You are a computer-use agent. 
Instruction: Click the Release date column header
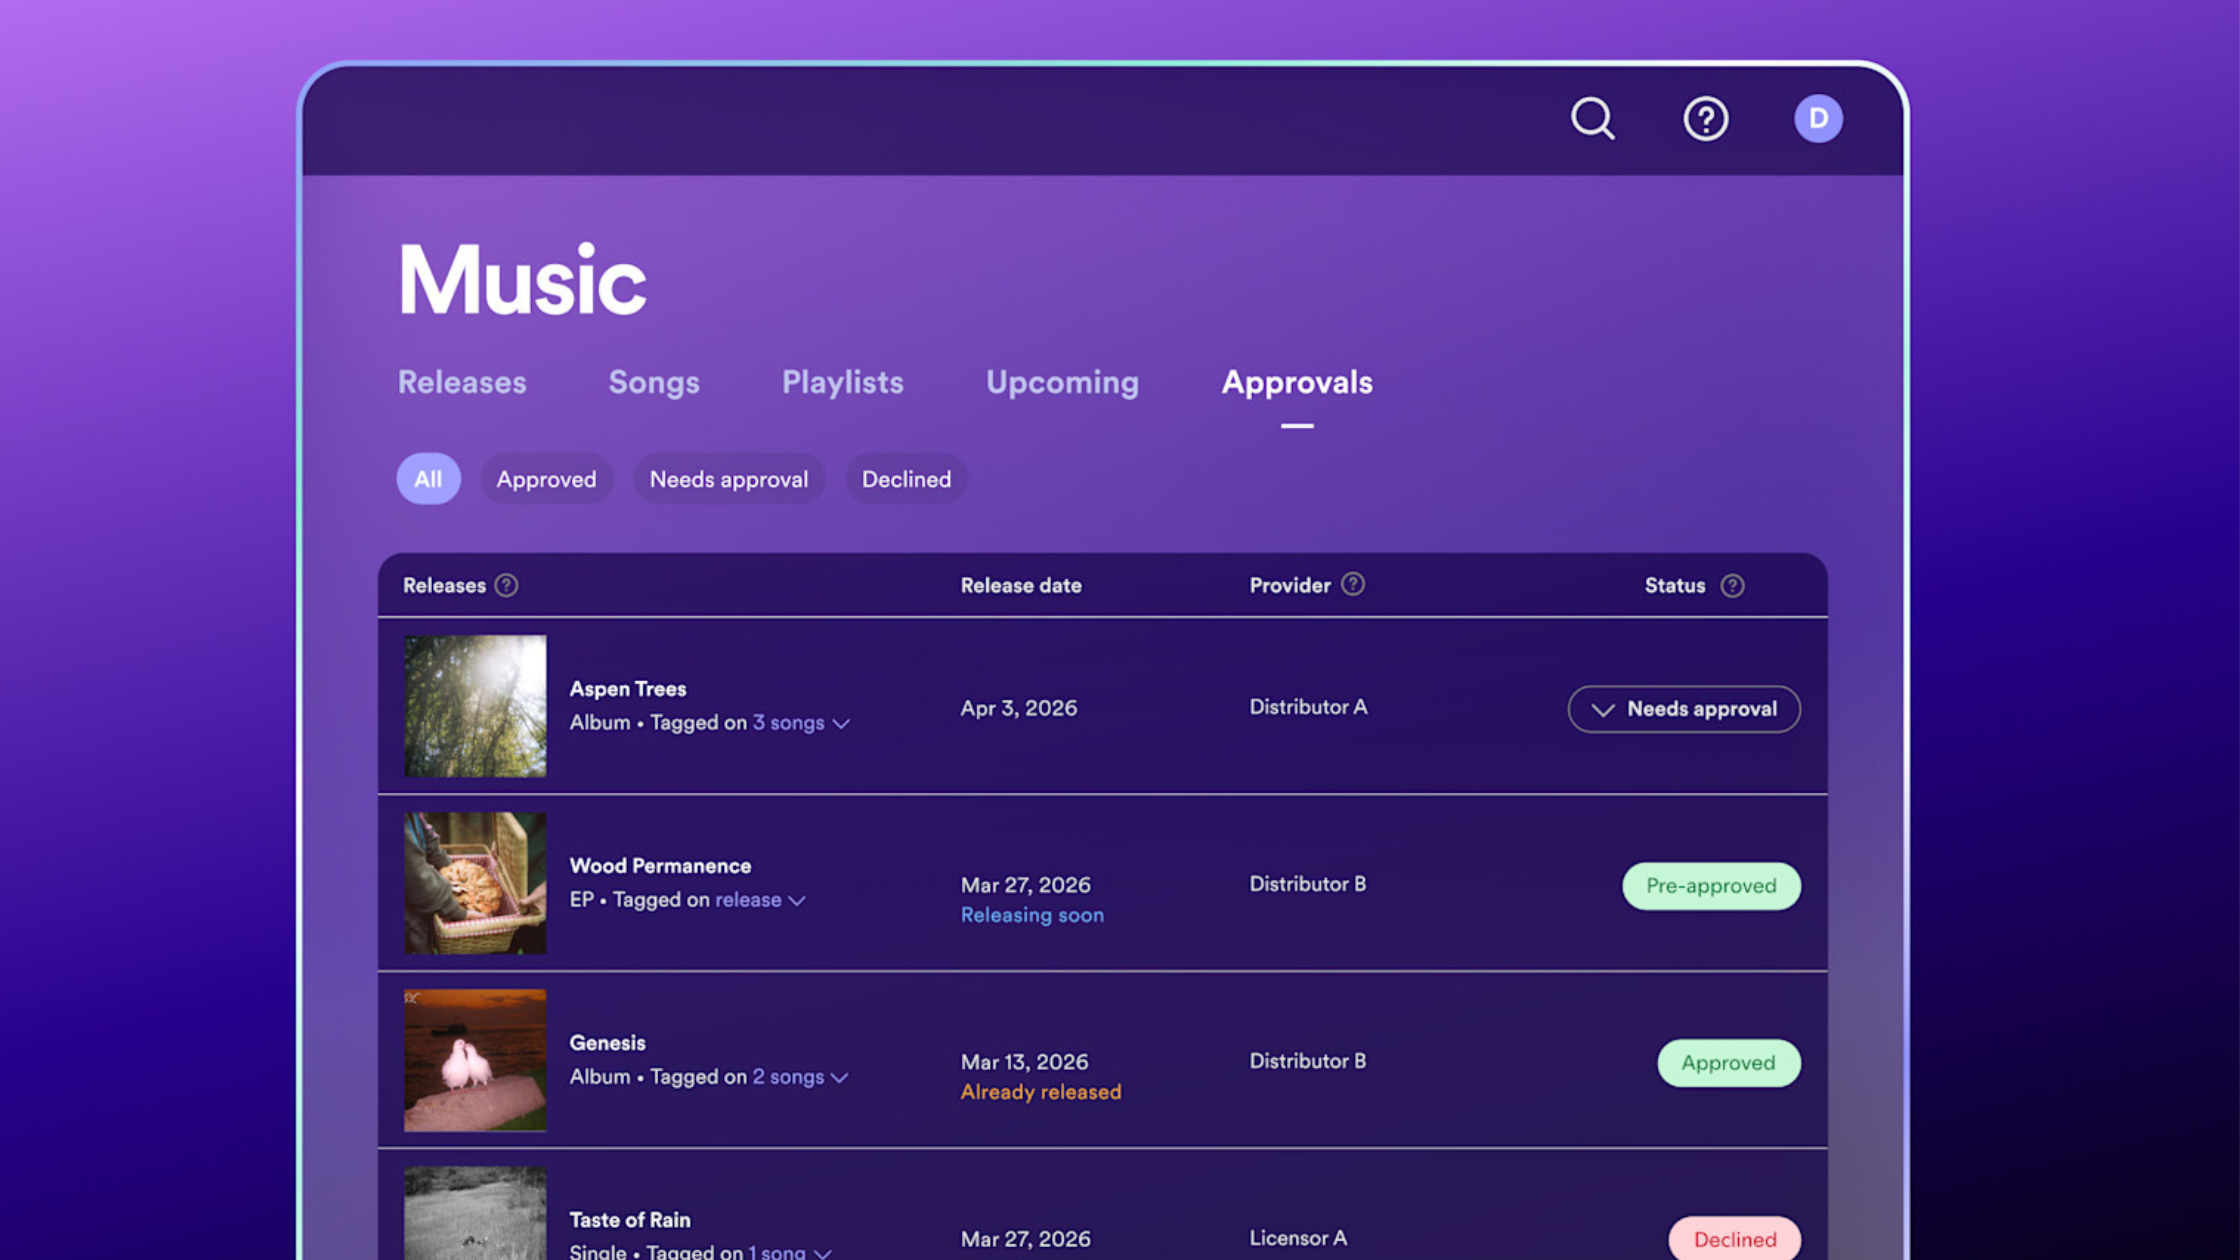1021,586
